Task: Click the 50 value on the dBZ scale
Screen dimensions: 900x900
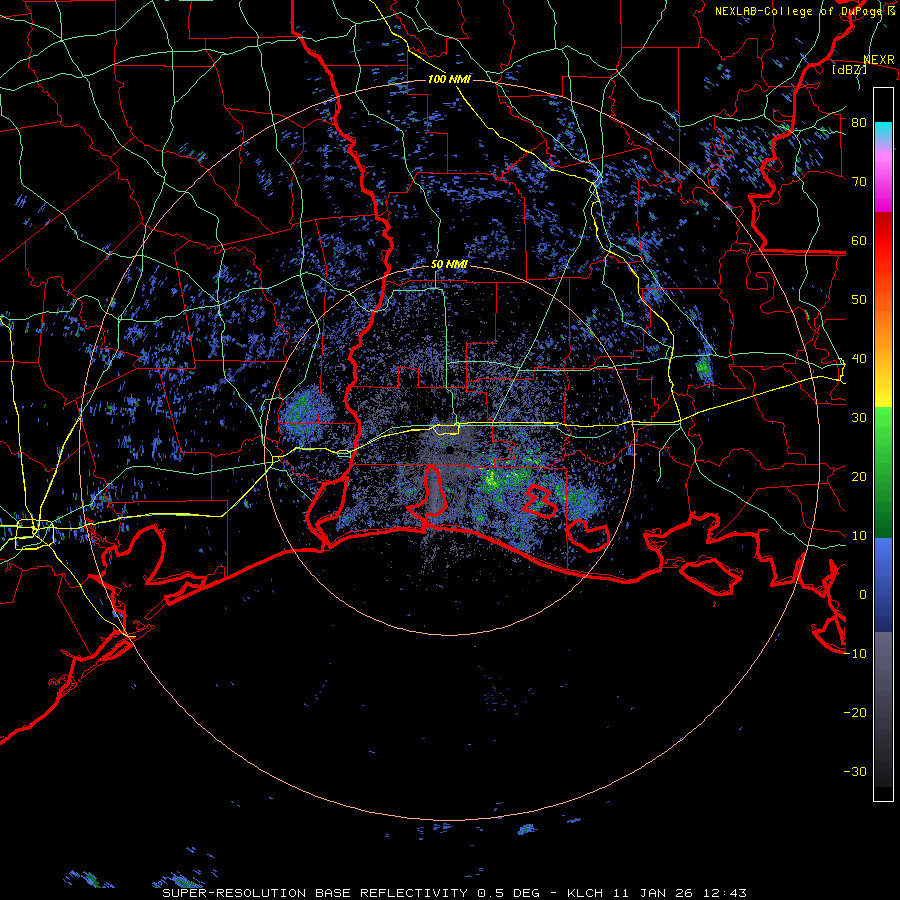Action: point(859,300)
